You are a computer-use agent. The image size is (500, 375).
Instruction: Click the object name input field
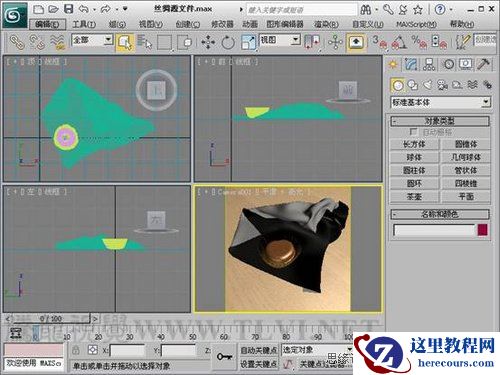click(x=434, y=230)
